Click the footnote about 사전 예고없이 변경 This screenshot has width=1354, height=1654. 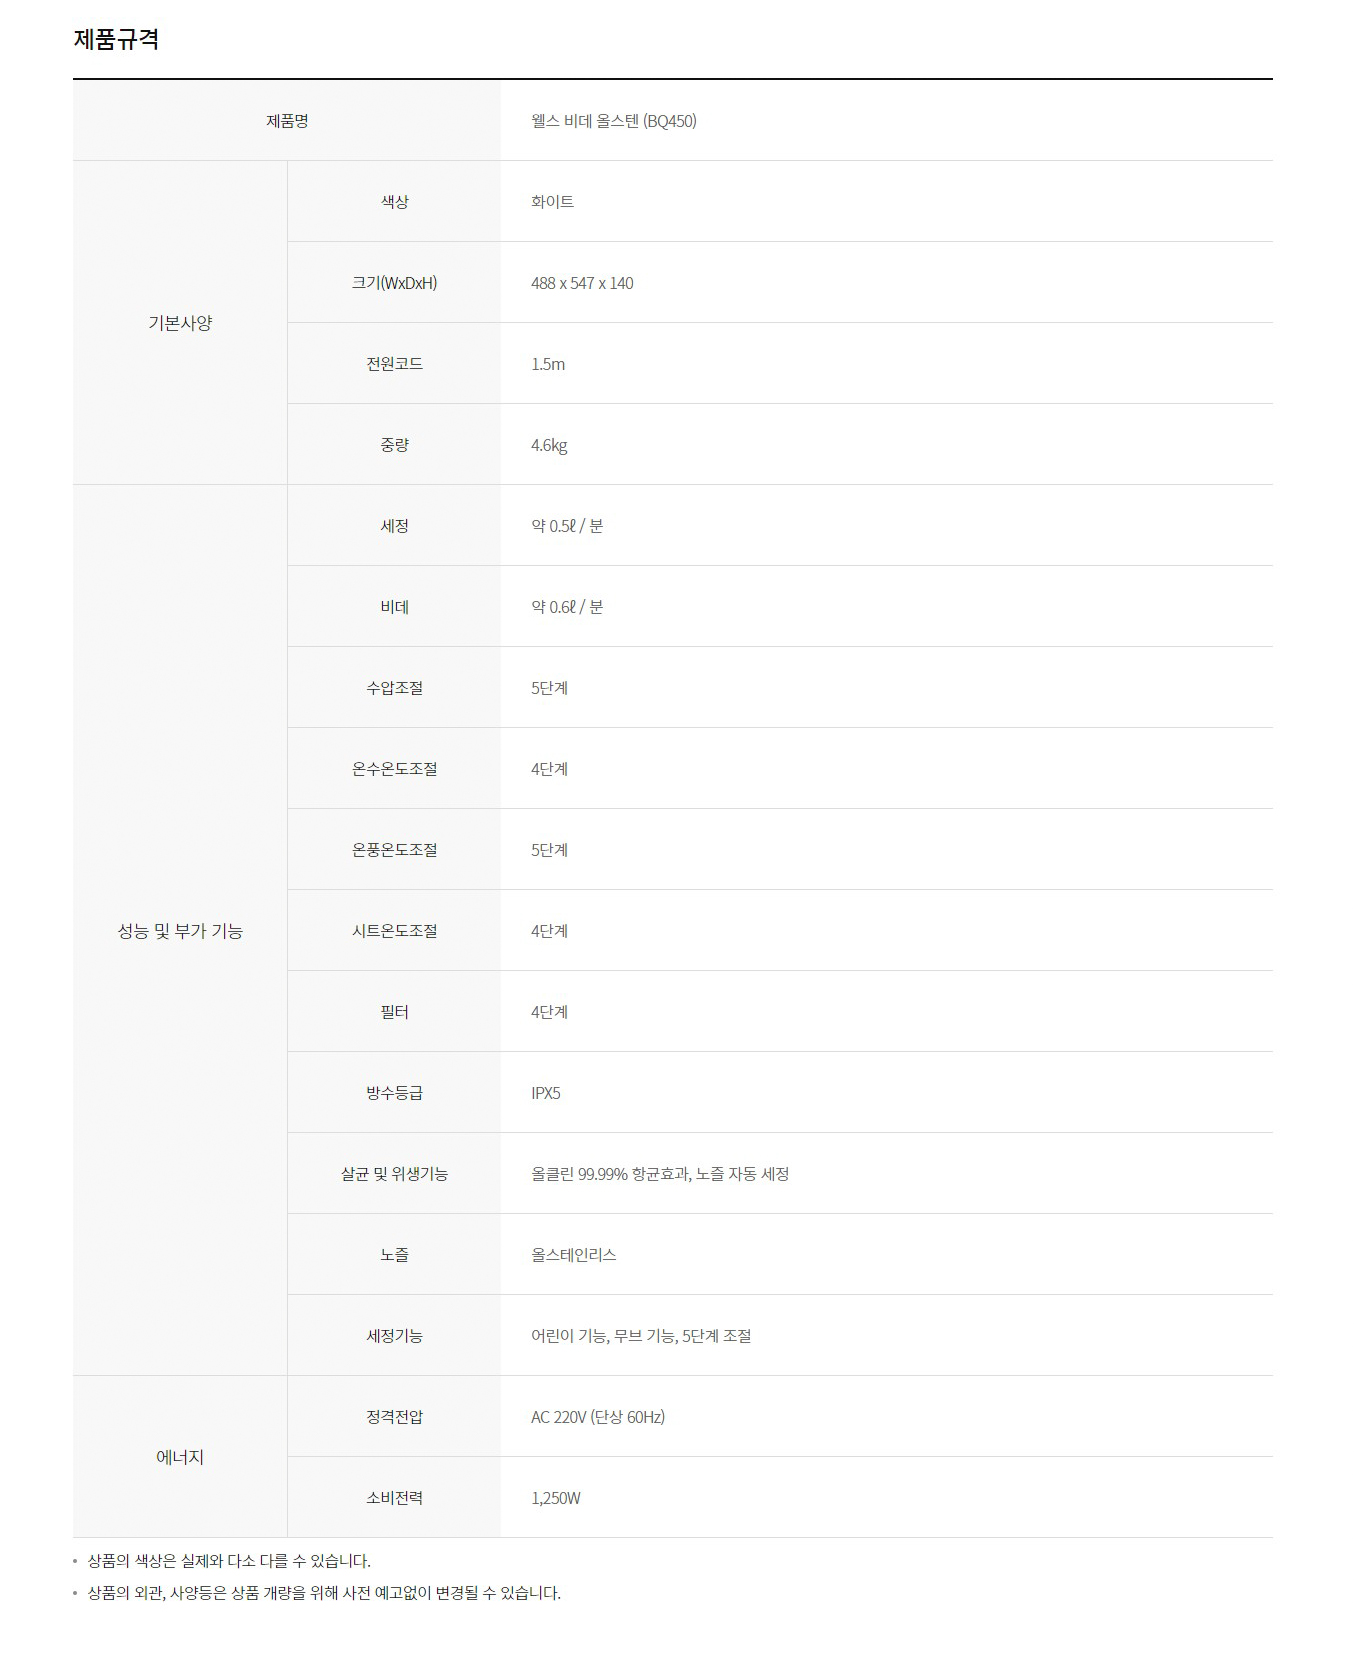(324, 1593)
